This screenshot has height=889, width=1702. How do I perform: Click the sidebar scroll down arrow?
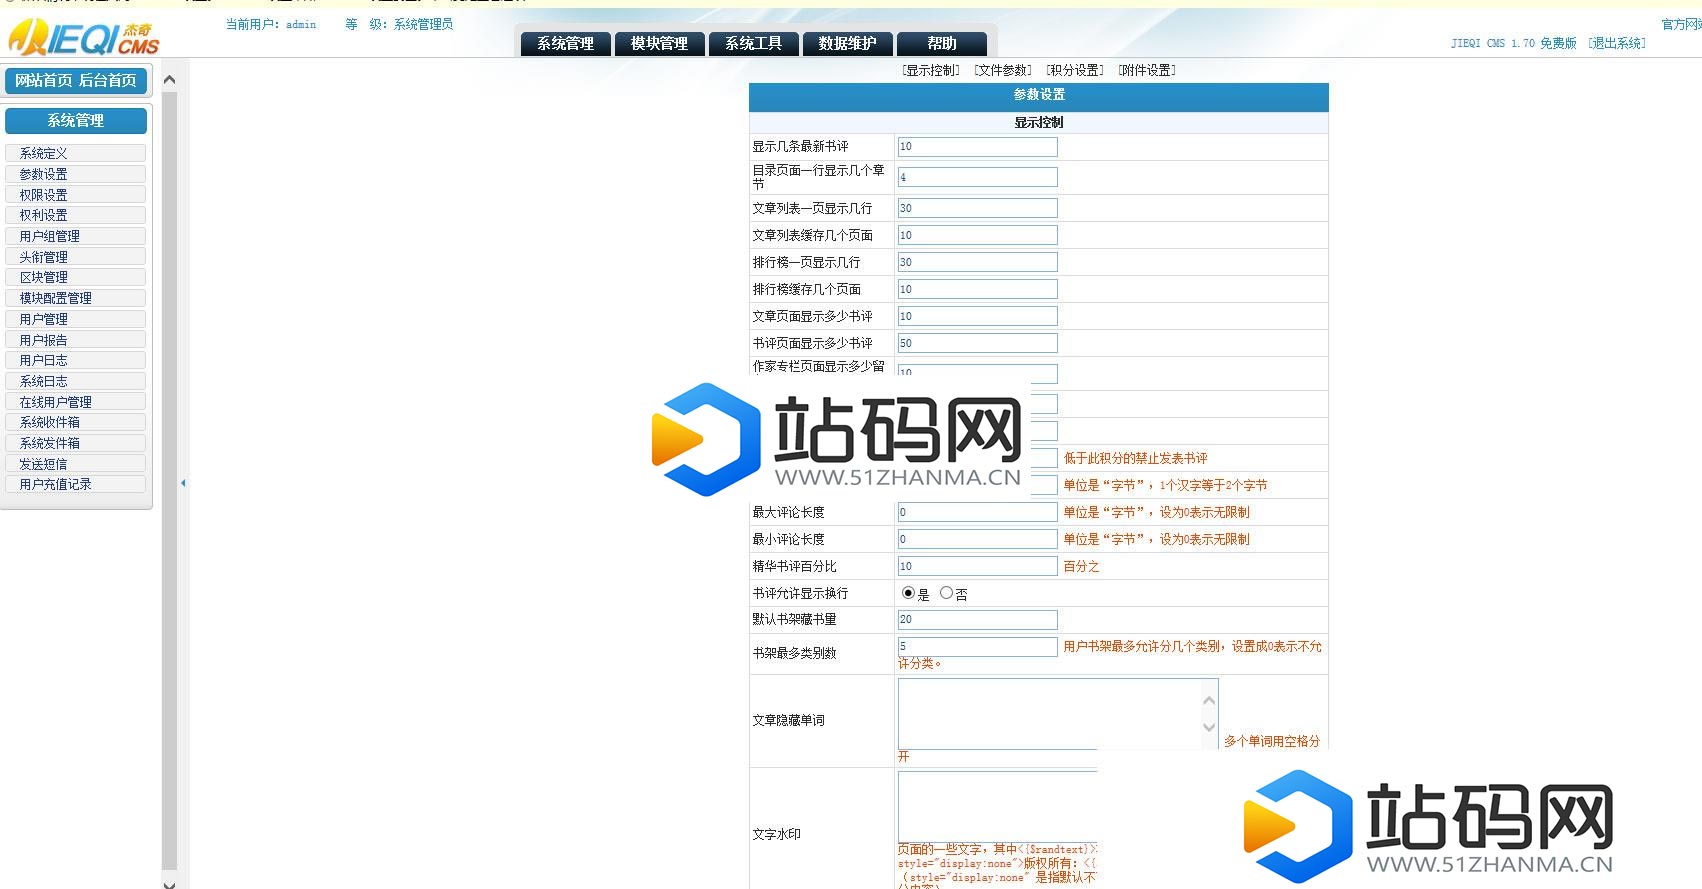(x=169, y=884)
